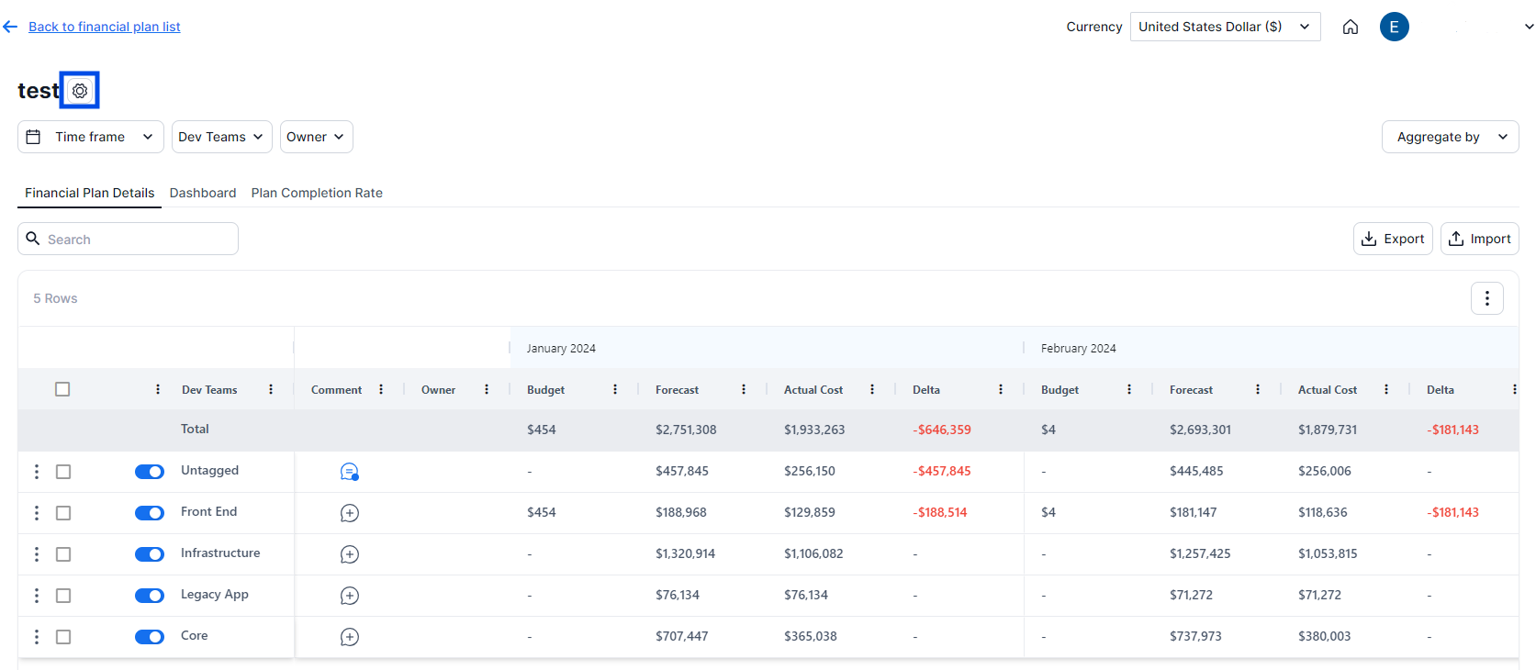Open column menu left of Dev Teams header
The image size is (1536, 670).
(158, 390)
